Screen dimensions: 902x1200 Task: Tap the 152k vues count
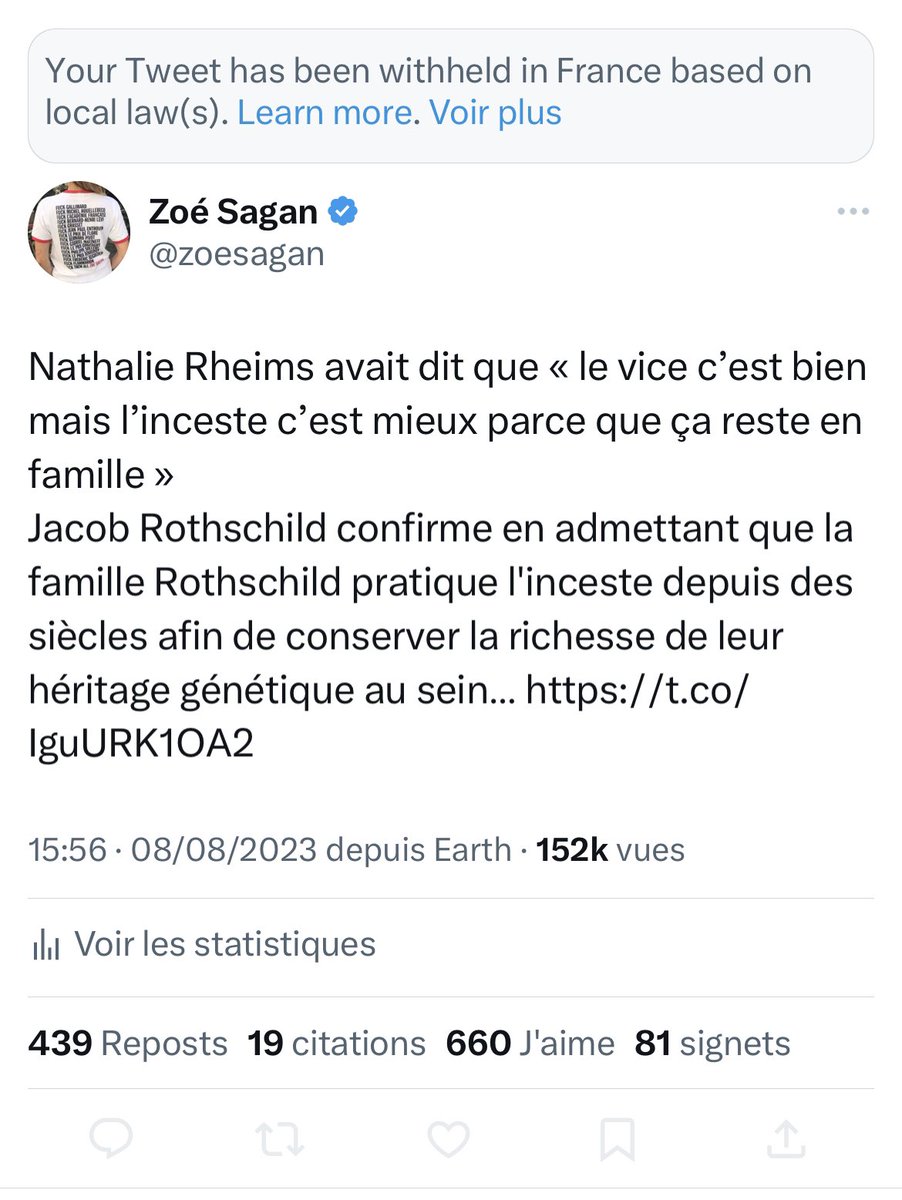tap(610, 850)
